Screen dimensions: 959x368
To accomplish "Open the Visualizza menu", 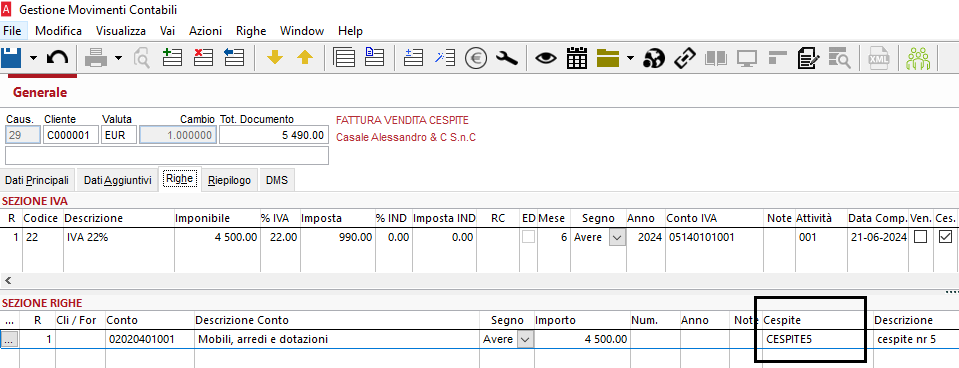I will tap(121, 31).
